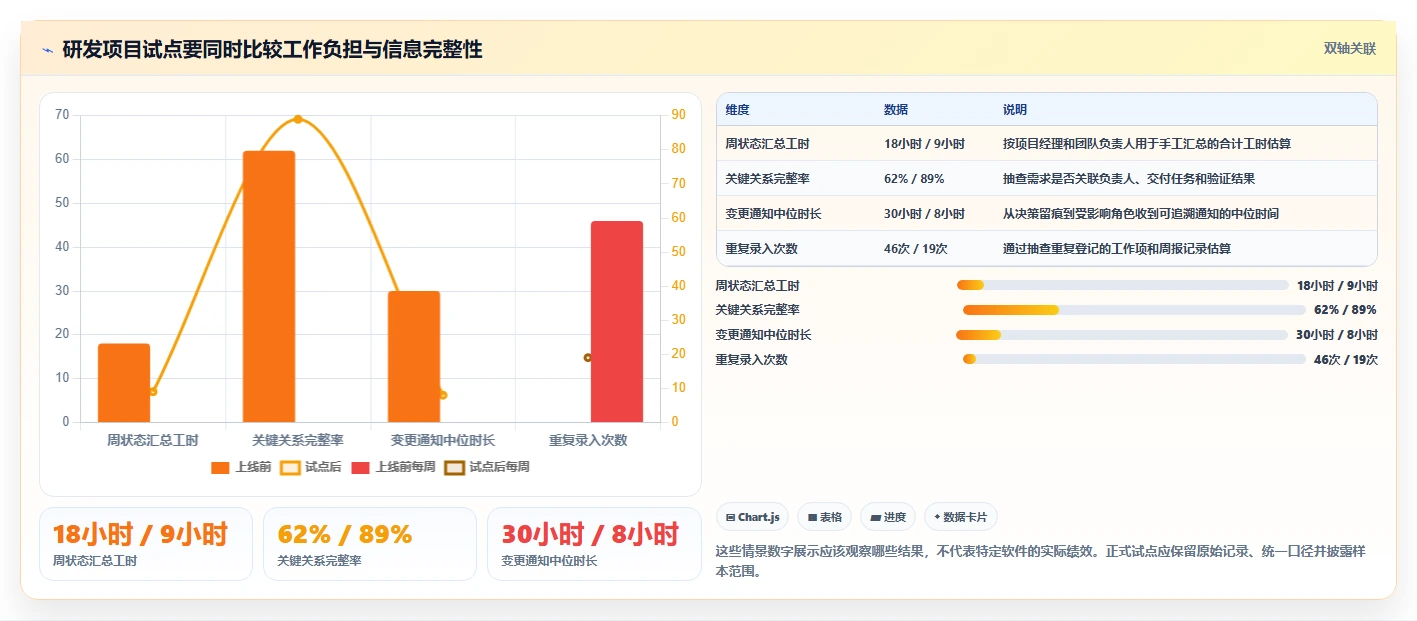Click the 重复录入次数 progress bar
Viewport: 1417px width, 621px height.
pos(1134,359)
